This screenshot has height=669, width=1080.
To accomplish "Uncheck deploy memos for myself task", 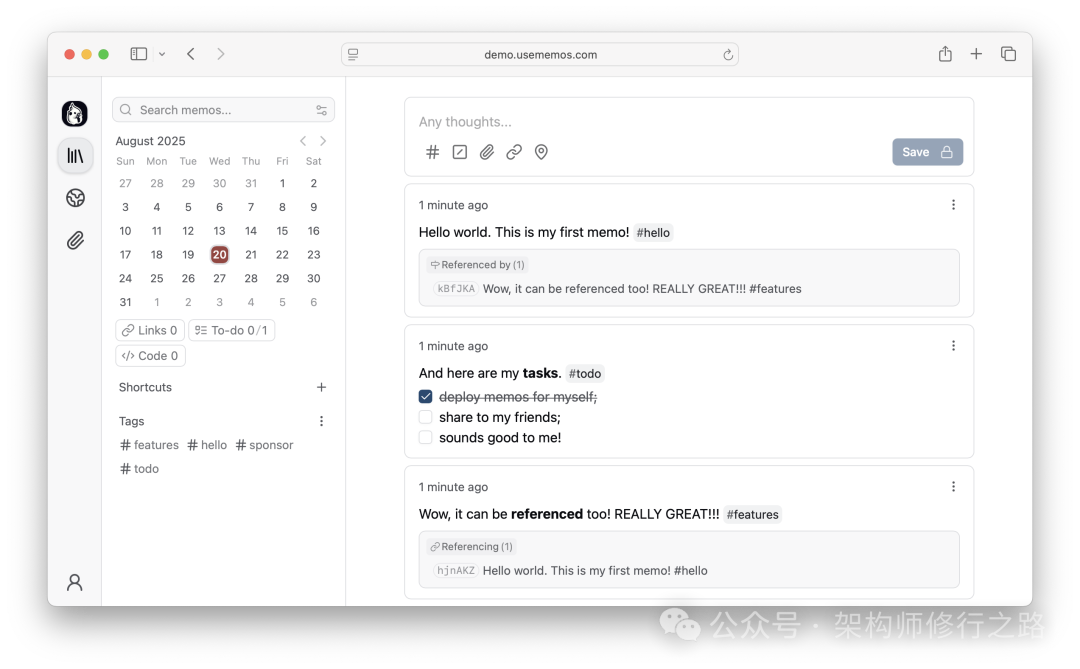I will pos(426,397).
